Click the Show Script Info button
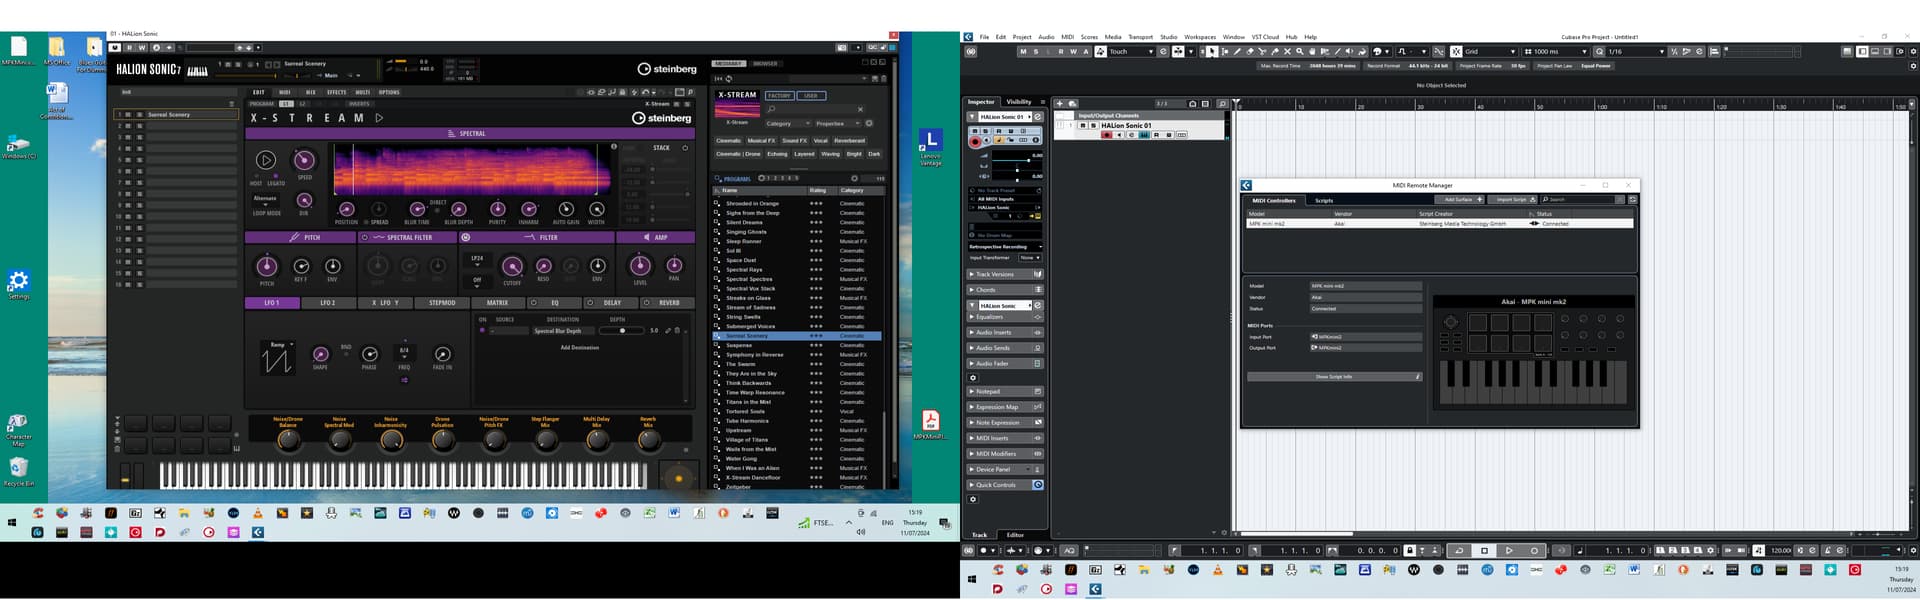1920x600 pixels. 1334,377
